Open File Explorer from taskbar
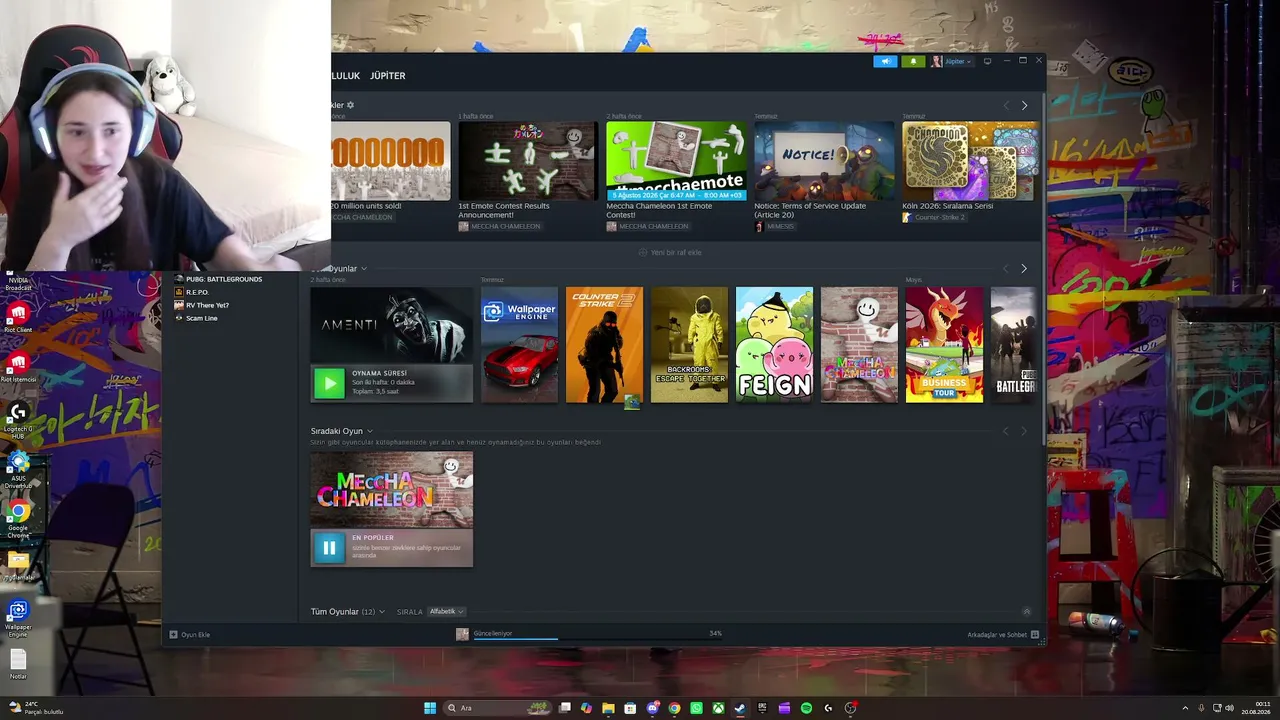 coord(608,708)
